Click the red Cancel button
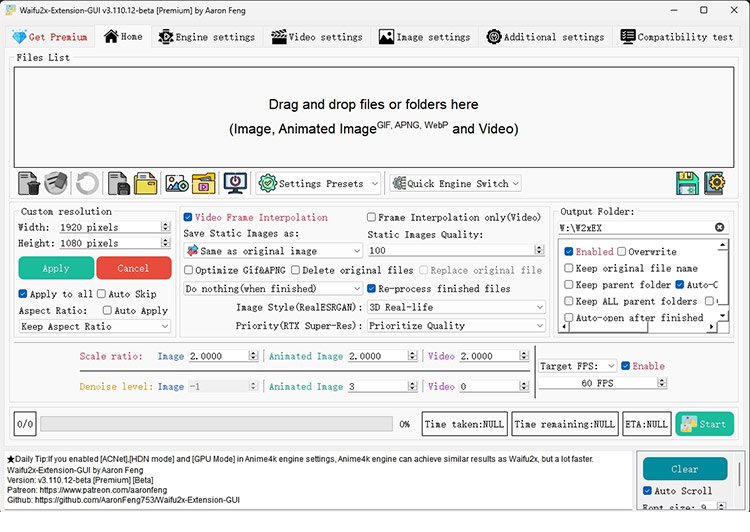750x532 pixels. coord(133,268)
